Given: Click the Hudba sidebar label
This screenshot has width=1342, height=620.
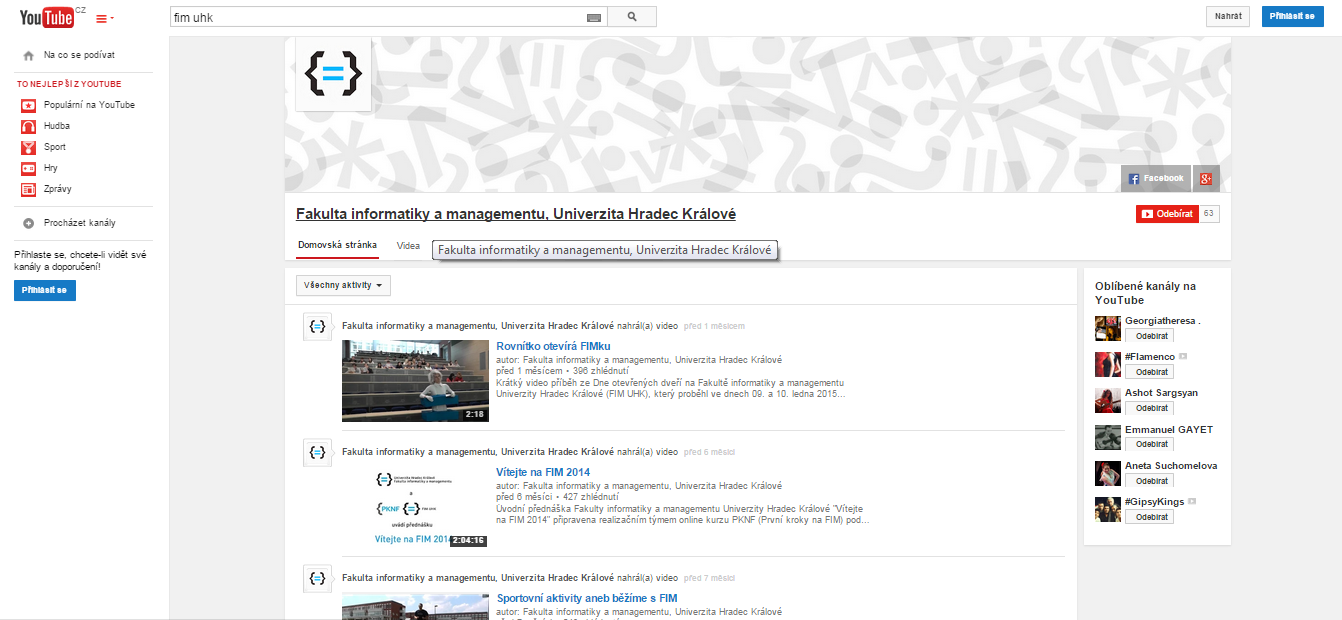Looking at the screenshot, I should (x=57, y=126).
